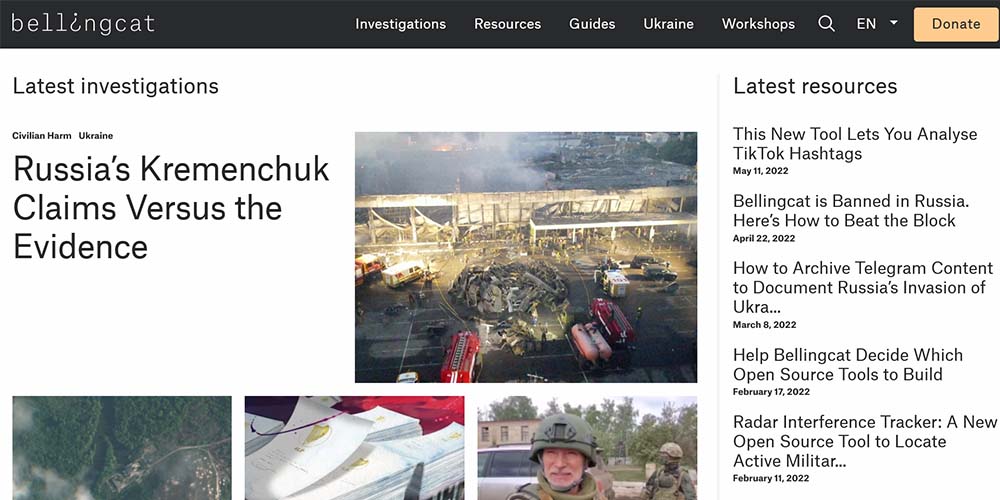Open the search magnifier icon
The height and width of the screenshot is (500, 1000).
click(x=826, y=24)
